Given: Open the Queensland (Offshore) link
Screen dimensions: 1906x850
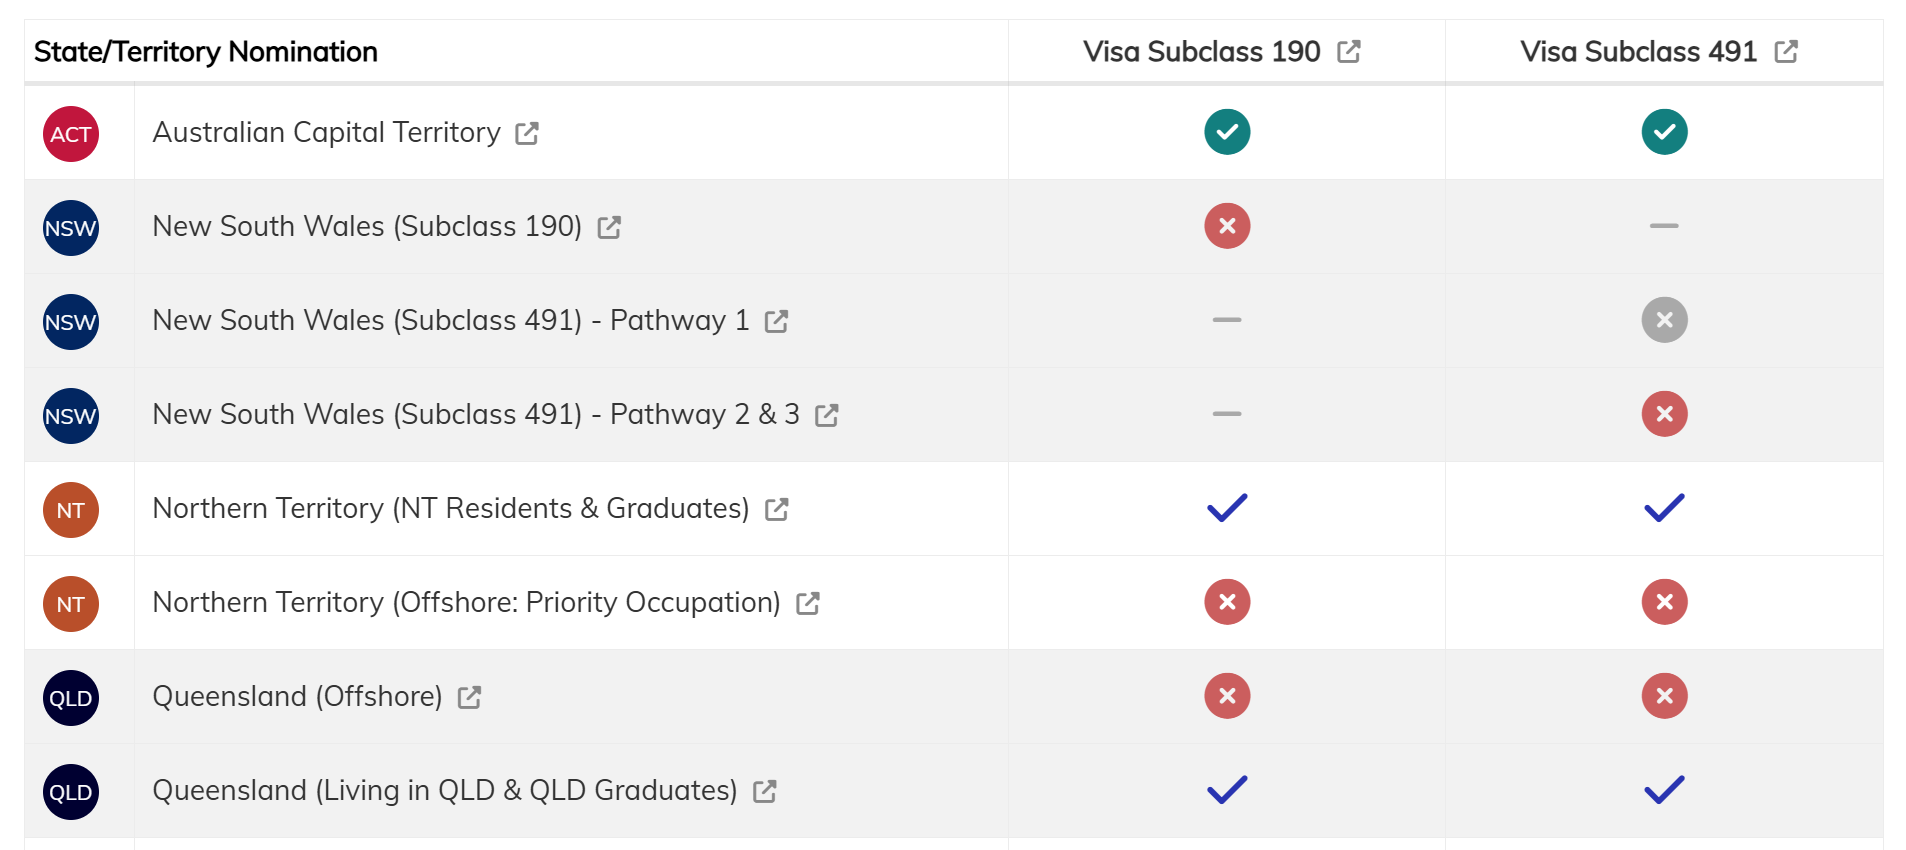Looking at the screenshot, I should tap(297, 696).
